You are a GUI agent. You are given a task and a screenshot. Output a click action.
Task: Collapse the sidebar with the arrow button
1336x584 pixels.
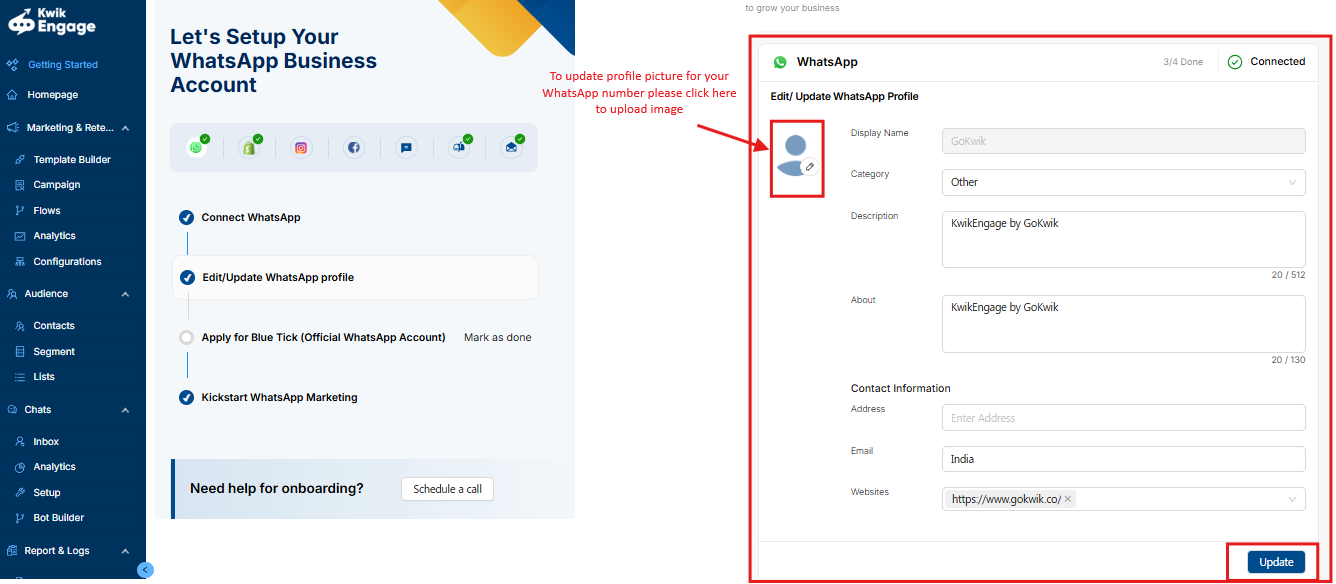click(x=145, y=570)
